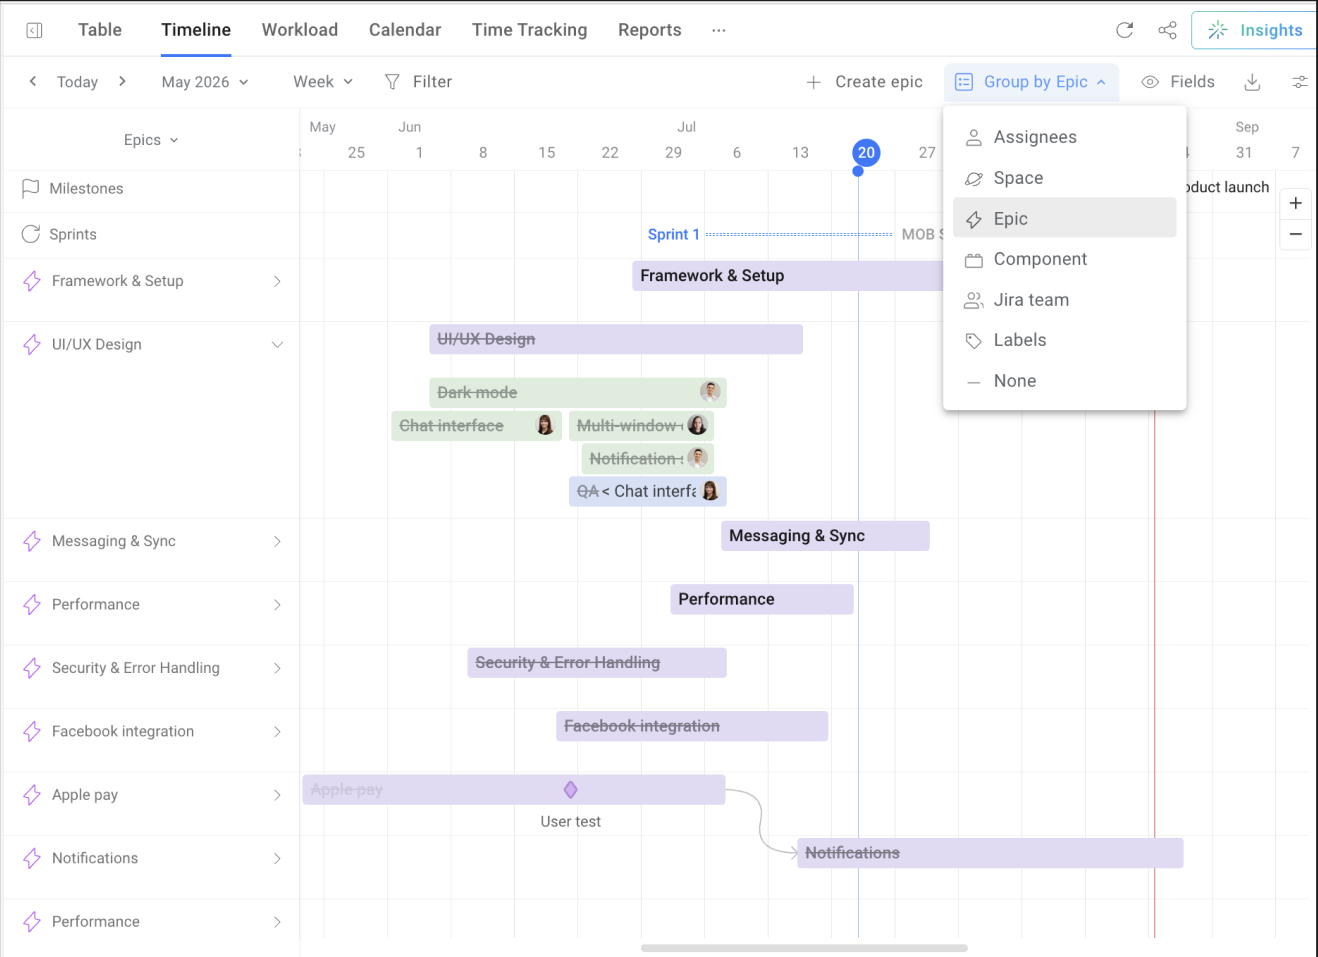Zoom in the timeline with plus
This screenshot has width=1318, height=957.
point(1295,203)
